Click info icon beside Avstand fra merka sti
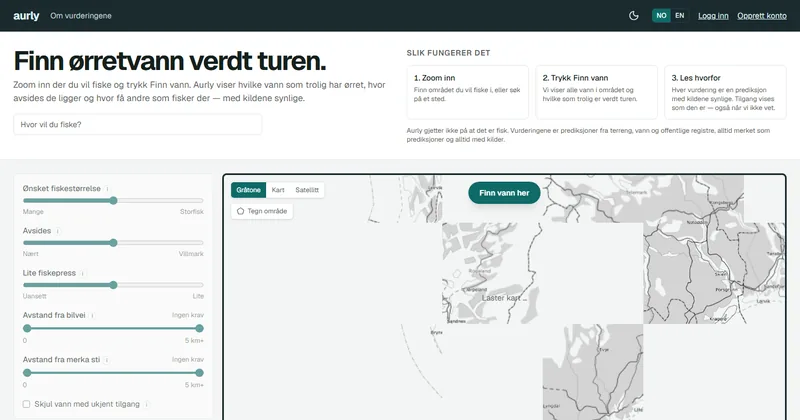This screenshot has height=420, width=800. click(107, 360)
